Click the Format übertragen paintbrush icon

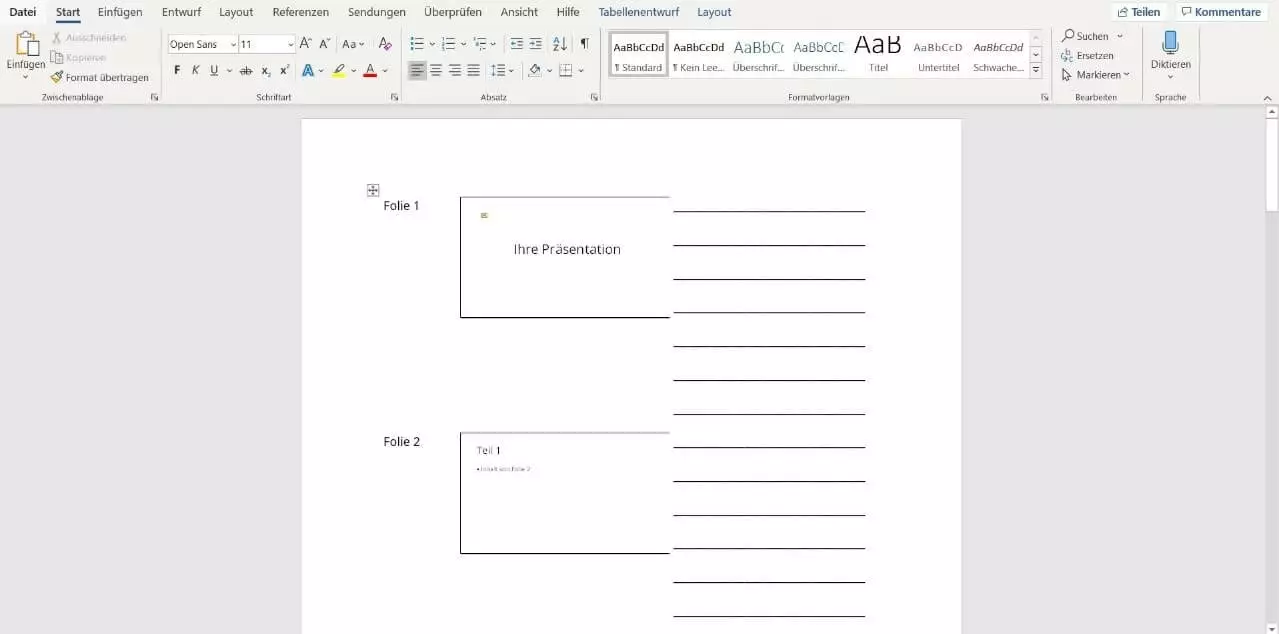click(x=57, y=77)
